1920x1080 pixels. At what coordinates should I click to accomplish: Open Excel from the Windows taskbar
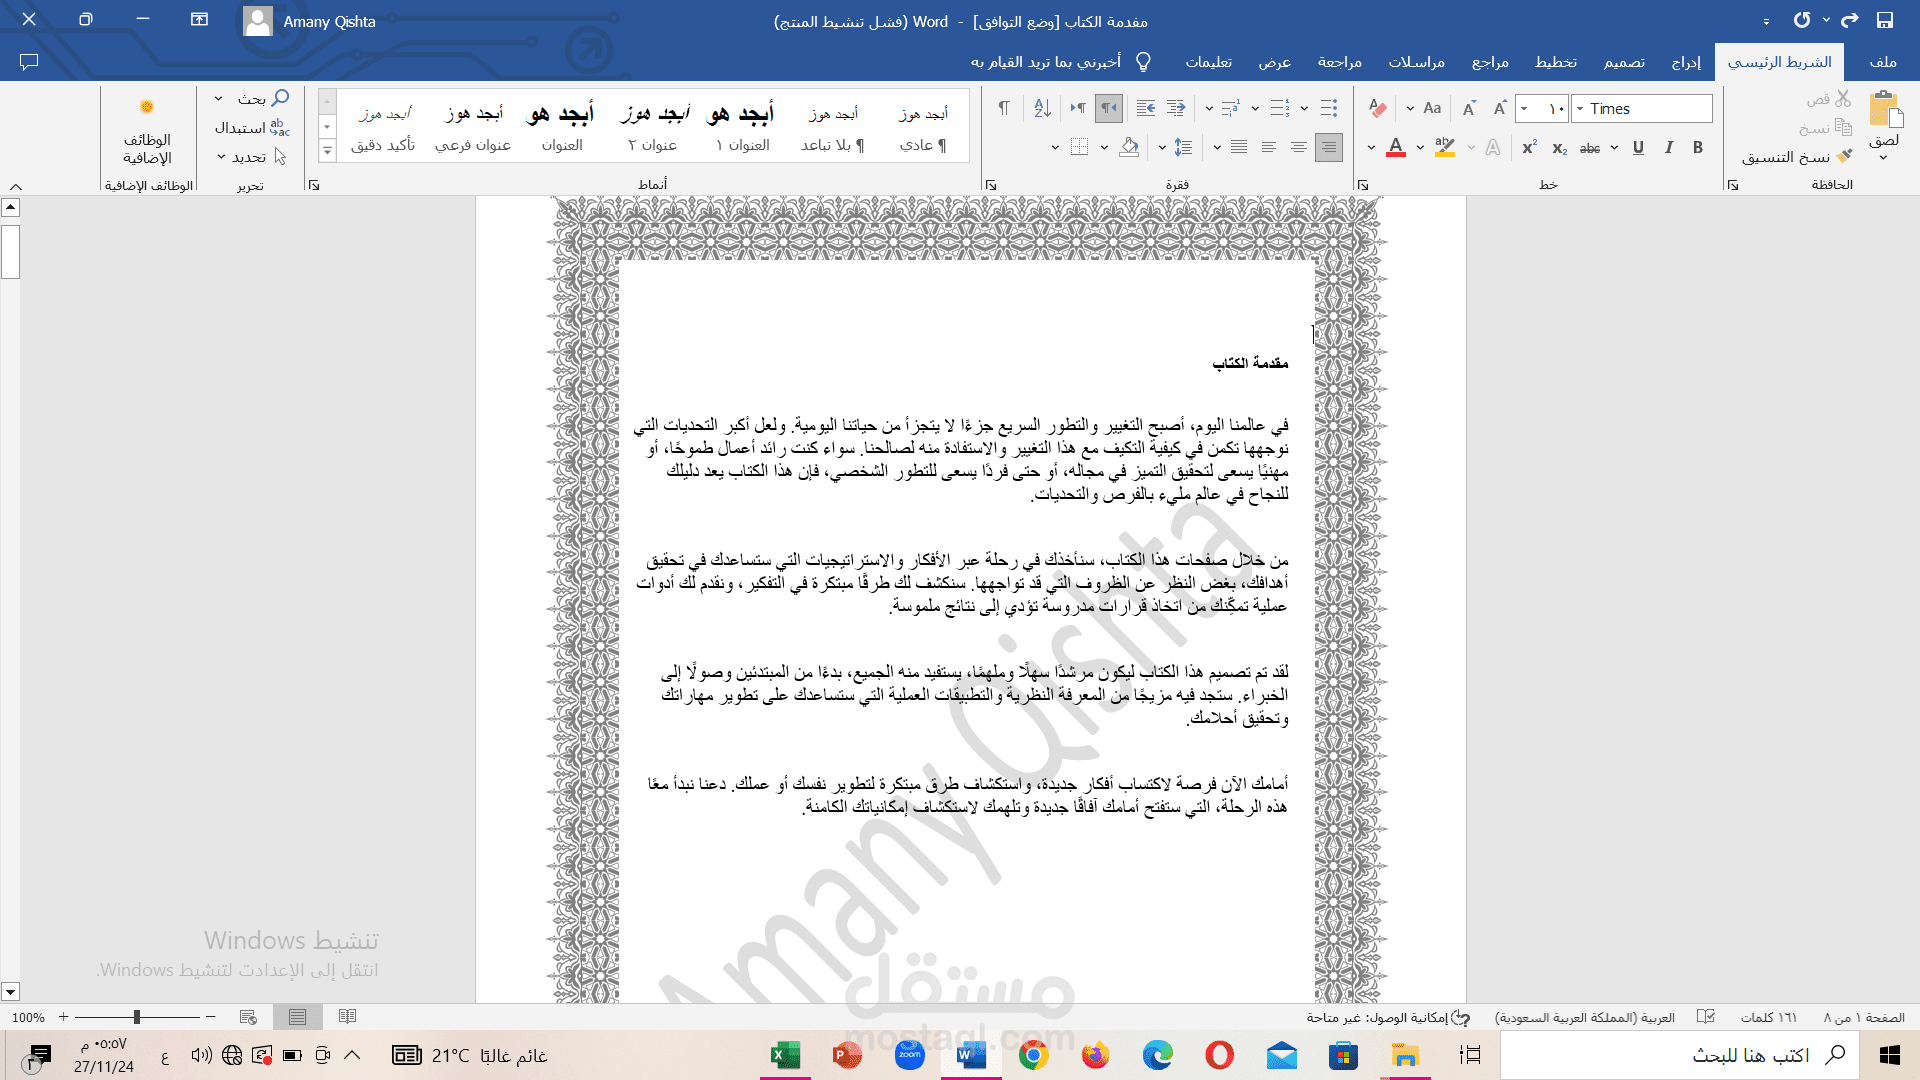(x=785, y=1055)
